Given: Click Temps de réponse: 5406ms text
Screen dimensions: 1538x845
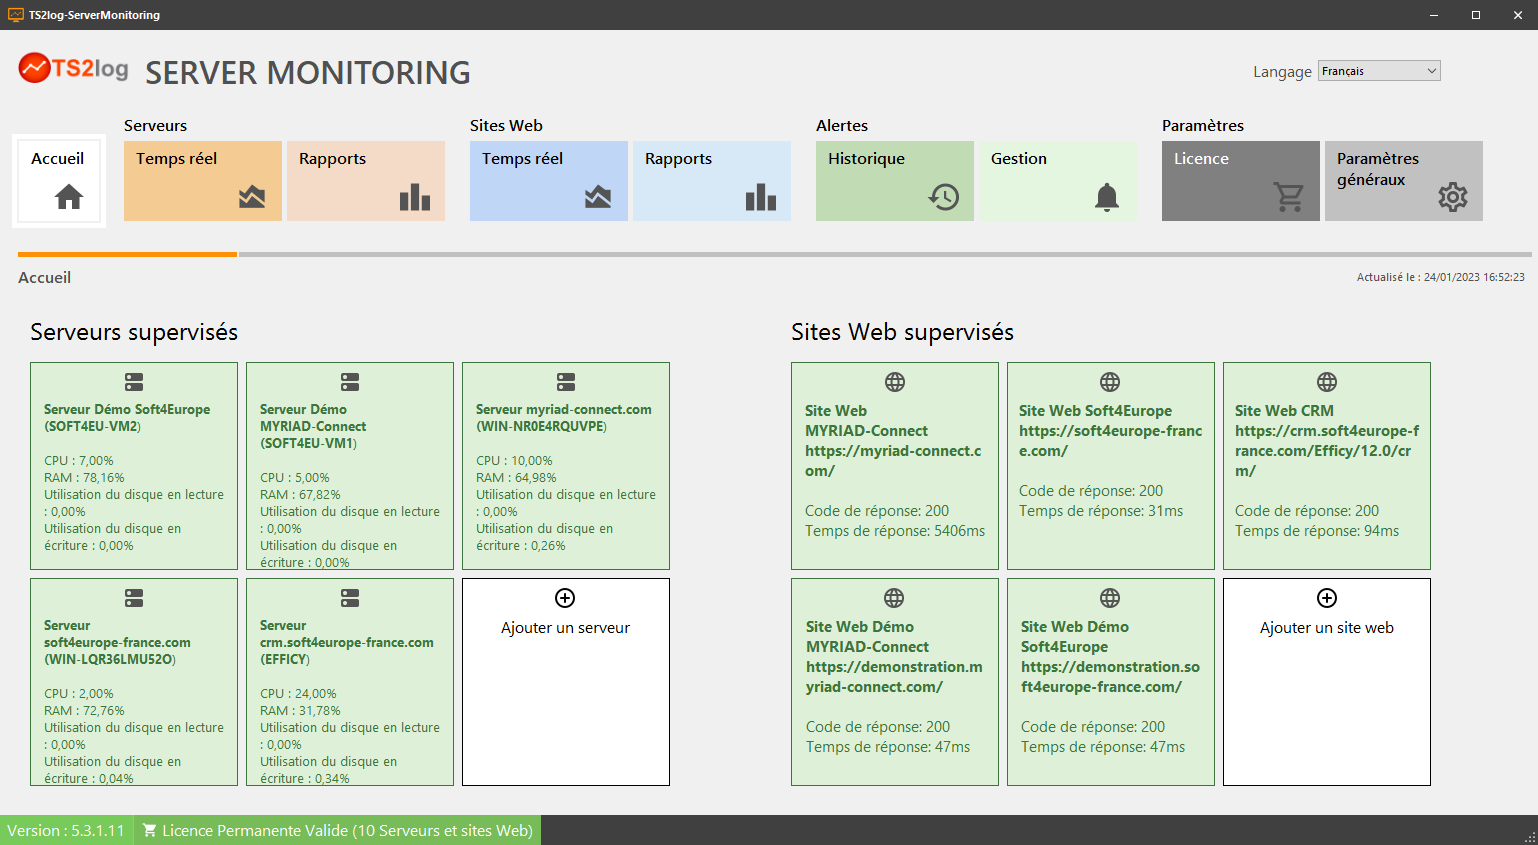Looking at the screenshot, I should pos(895,531).
